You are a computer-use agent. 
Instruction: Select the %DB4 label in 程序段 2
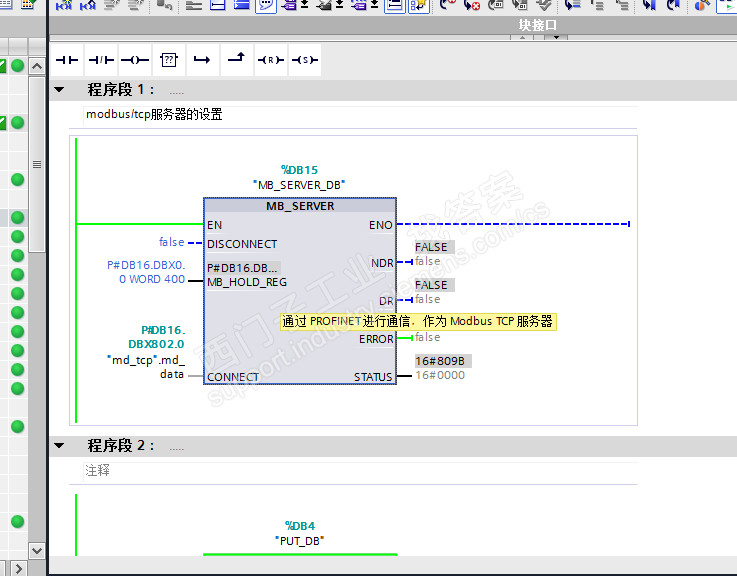300,526
